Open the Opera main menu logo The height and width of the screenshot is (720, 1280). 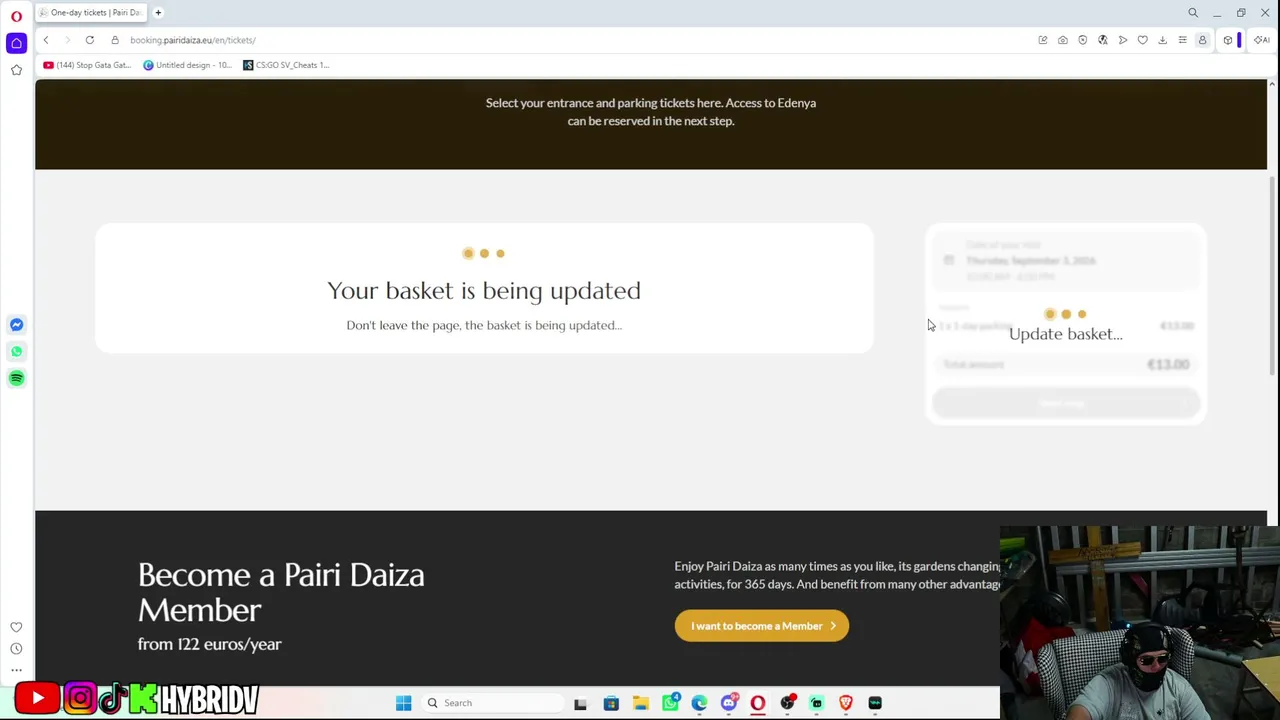16,16
